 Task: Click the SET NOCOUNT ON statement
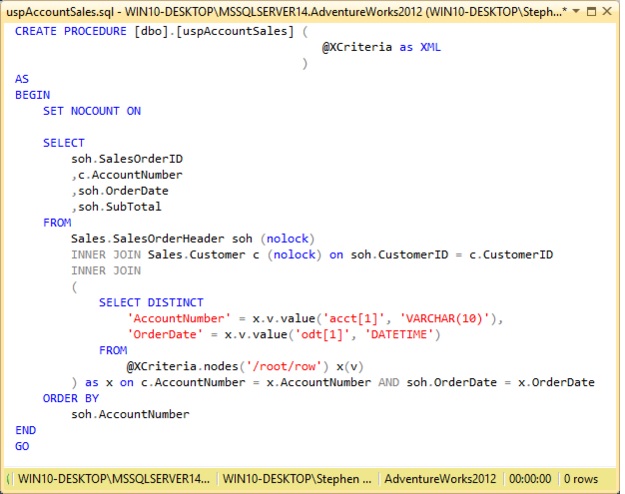[92, 111]
